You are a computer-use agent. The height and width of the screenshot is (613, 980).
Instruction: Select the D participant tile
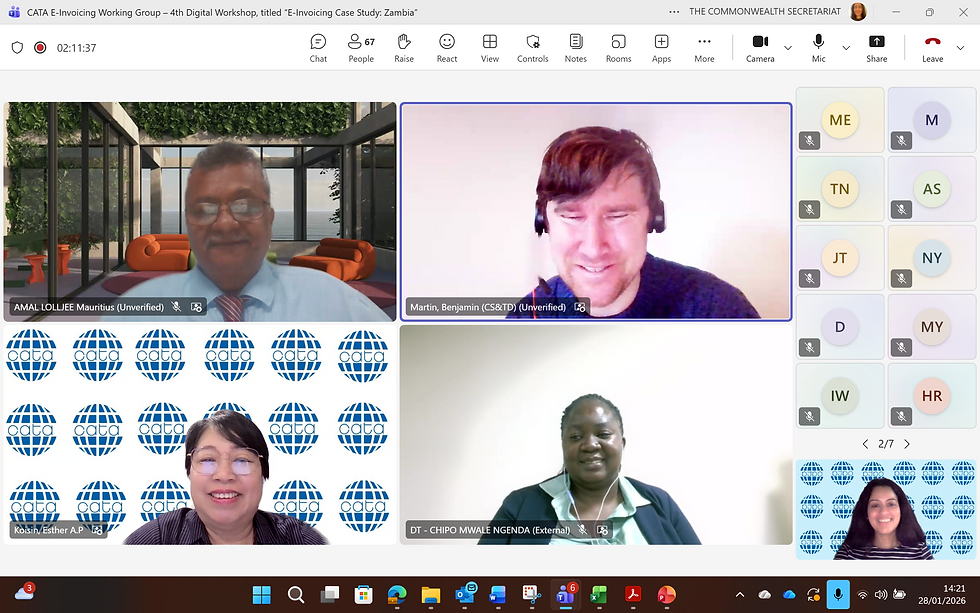click(x=840, y=327)
